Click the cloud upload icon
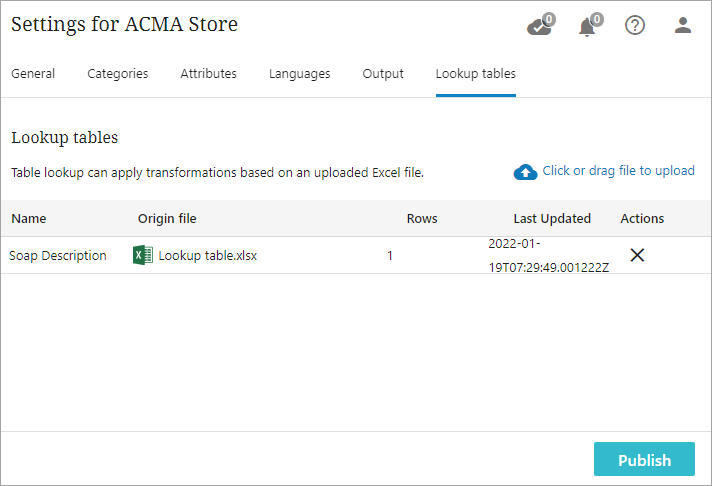 525,172
